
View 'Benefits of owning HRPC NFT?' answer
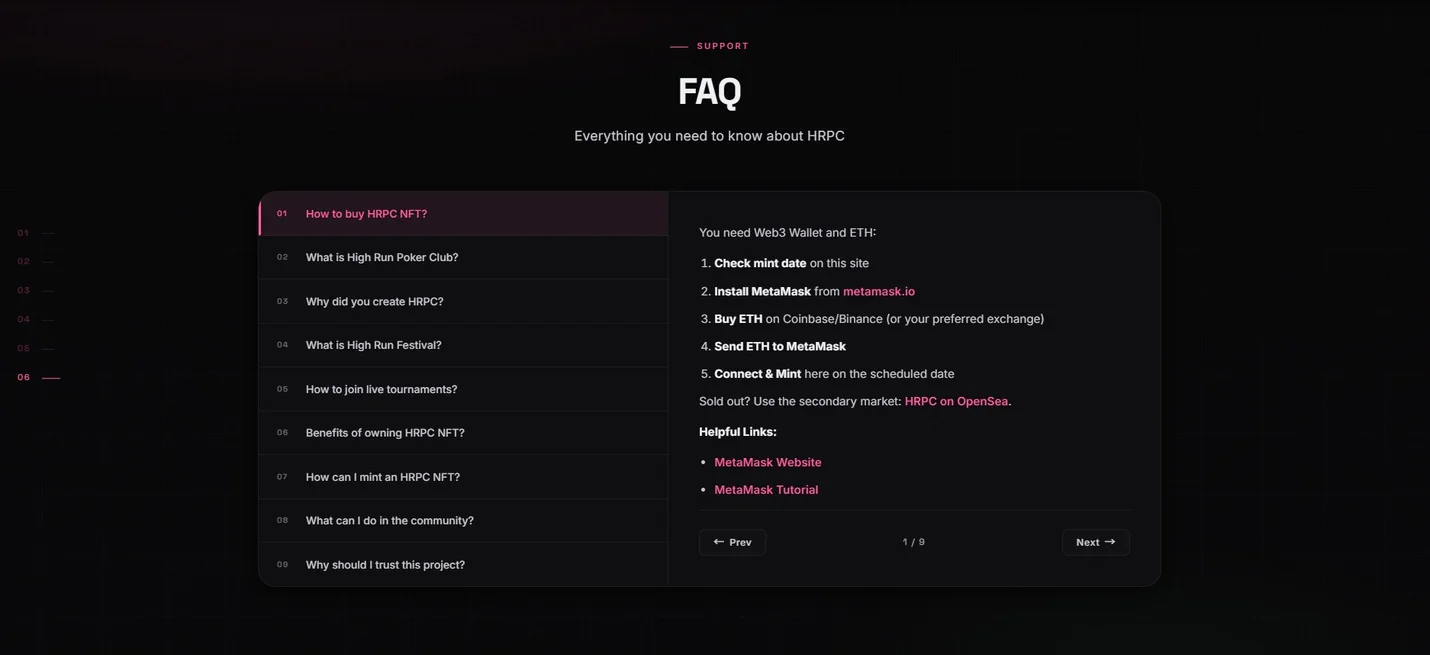pos(463,433)
